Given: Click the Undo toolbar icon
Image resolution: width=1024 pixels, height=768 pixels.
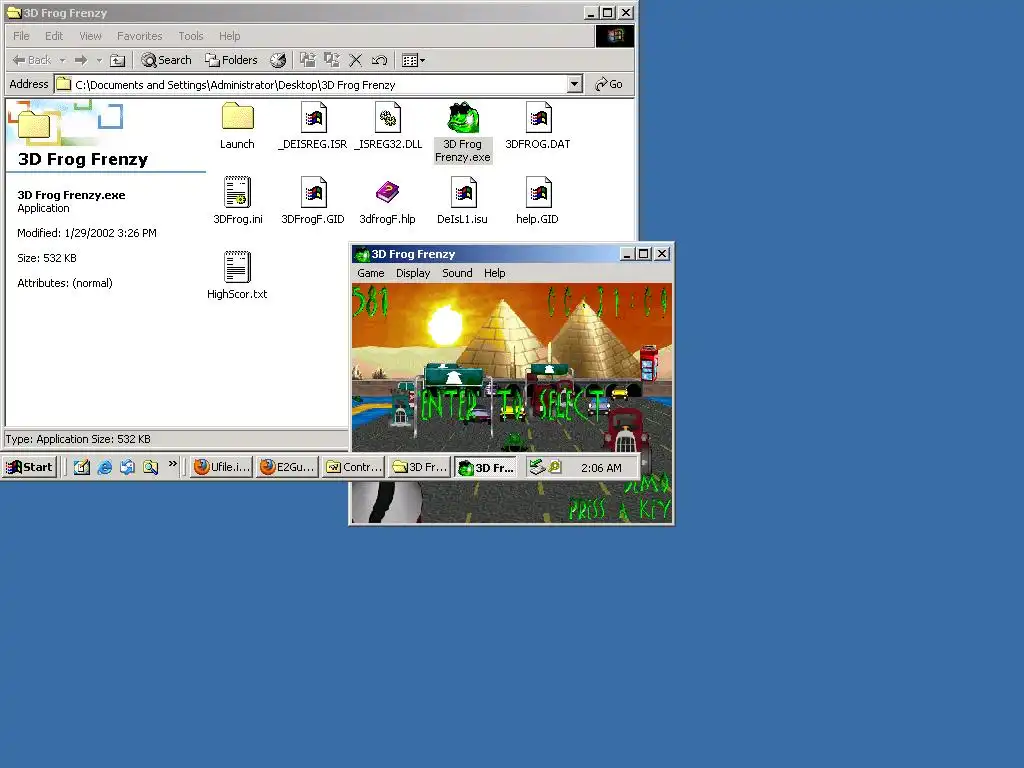Looking at the screenshot, I should (x=379, y=60).
